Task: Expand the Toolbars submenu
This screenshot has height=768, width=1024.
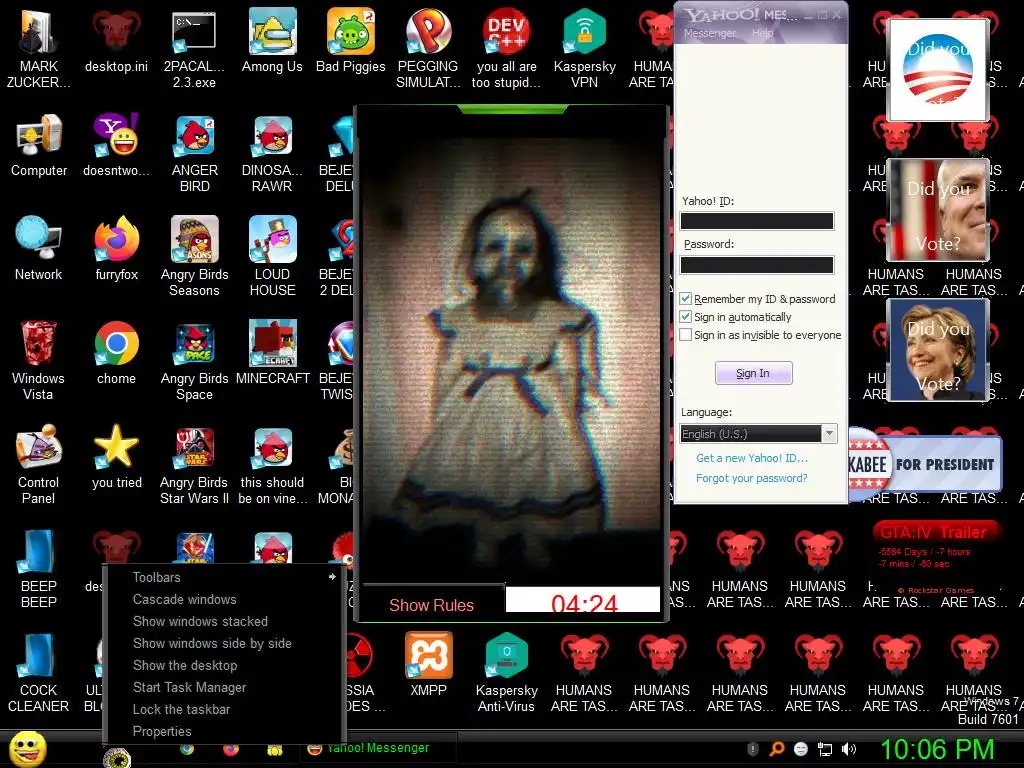Action: 224,577
